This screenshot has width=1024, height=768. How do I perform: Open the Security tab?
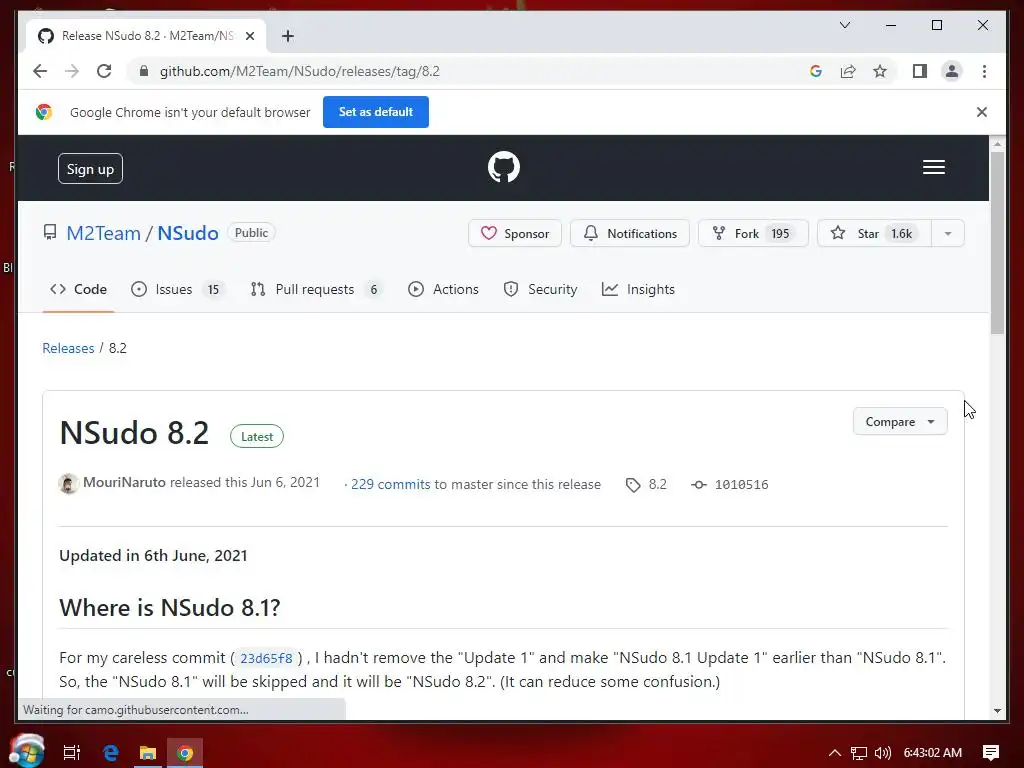pos(540,289)
